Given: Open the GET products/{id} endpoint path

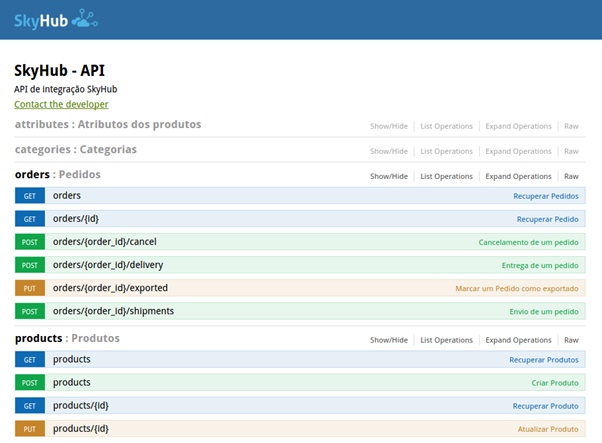Looking at the screenshot, I should (x=81, y=406).
